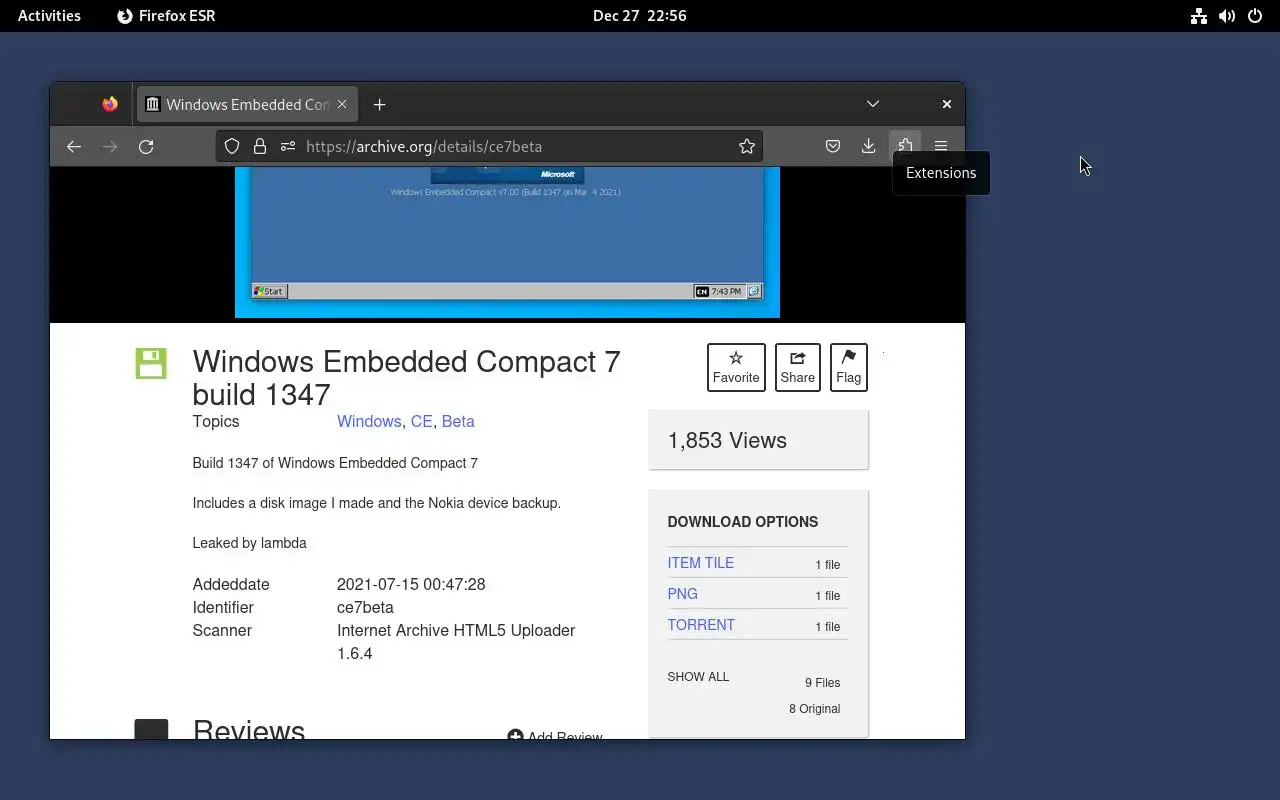Go back to the previous page
The width and height of the screenshot is (1280, 800).
[74, 146]
